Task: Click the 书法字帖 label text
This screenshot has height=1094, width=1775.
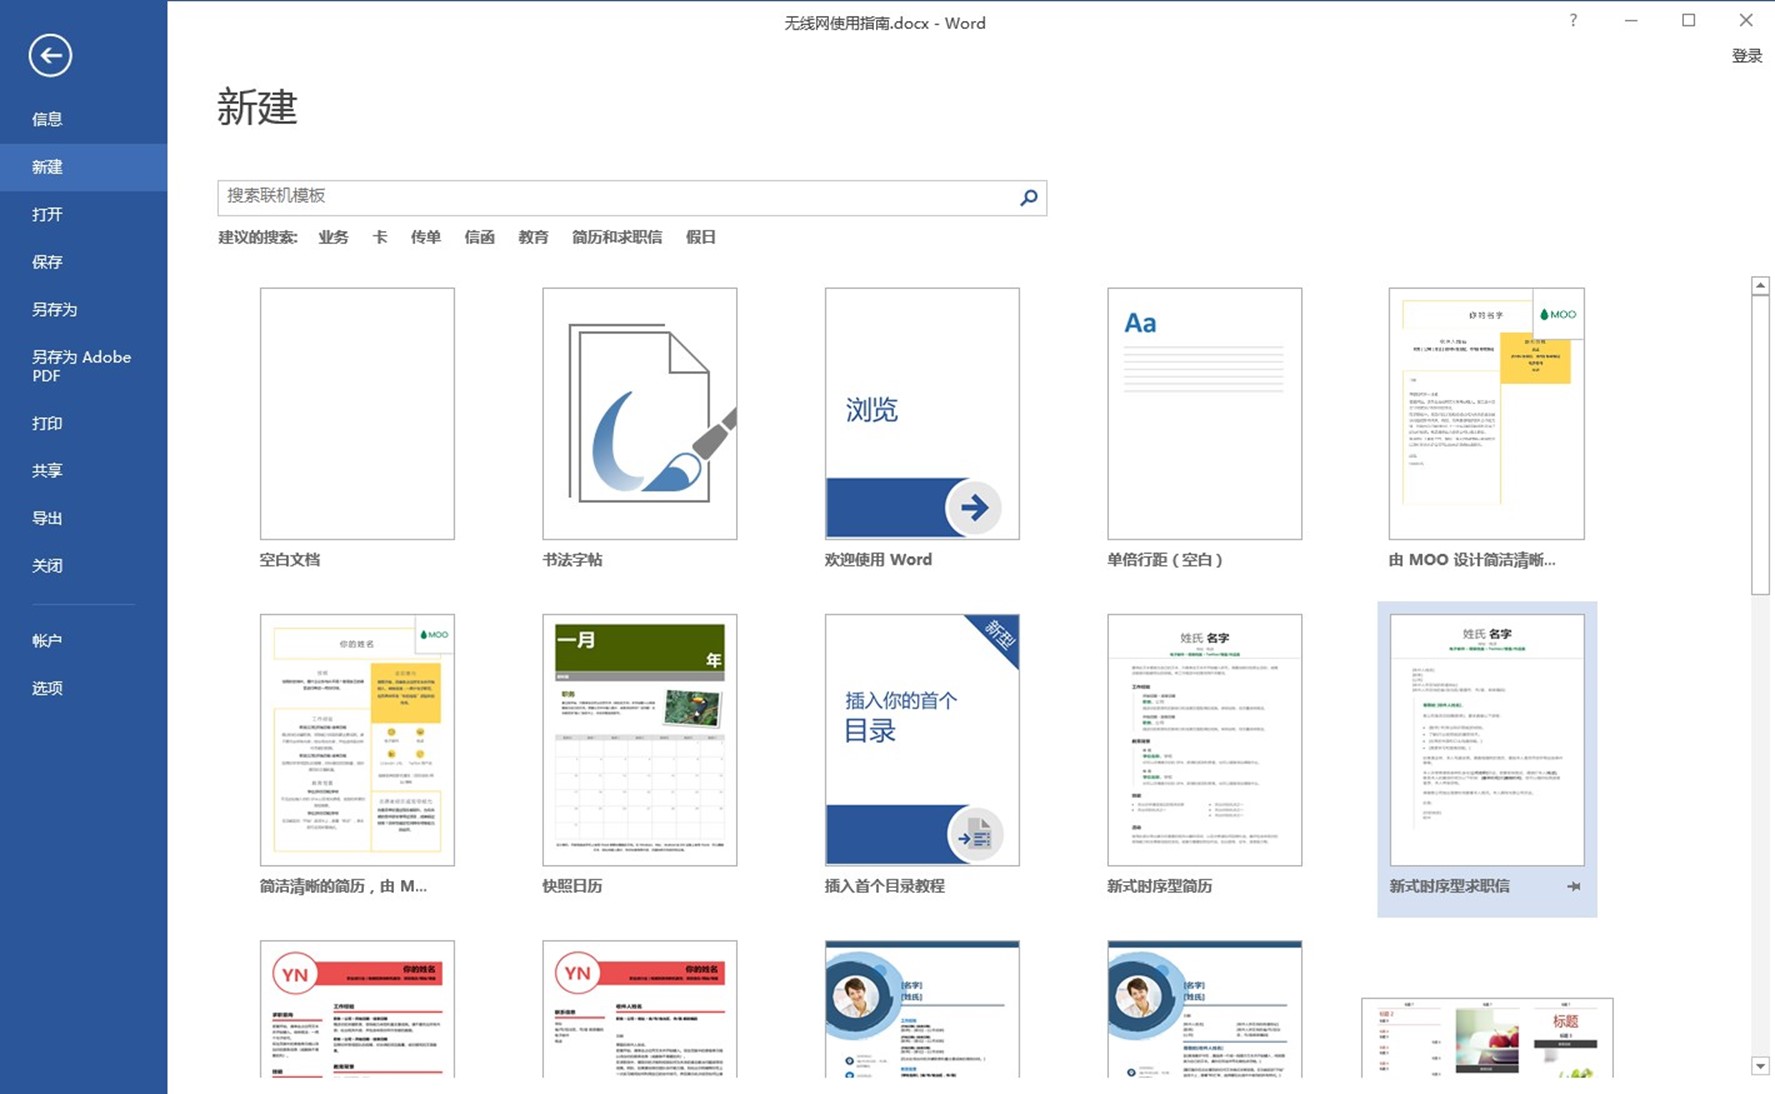Action: click(572, 560)
